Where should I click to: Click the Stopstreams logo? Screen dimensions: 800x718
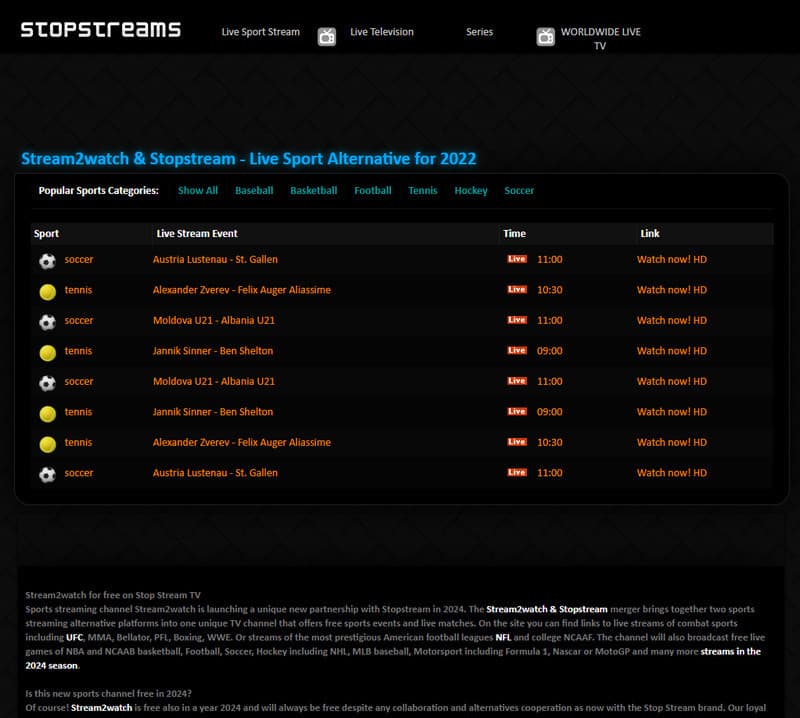(x=101, y=29)
